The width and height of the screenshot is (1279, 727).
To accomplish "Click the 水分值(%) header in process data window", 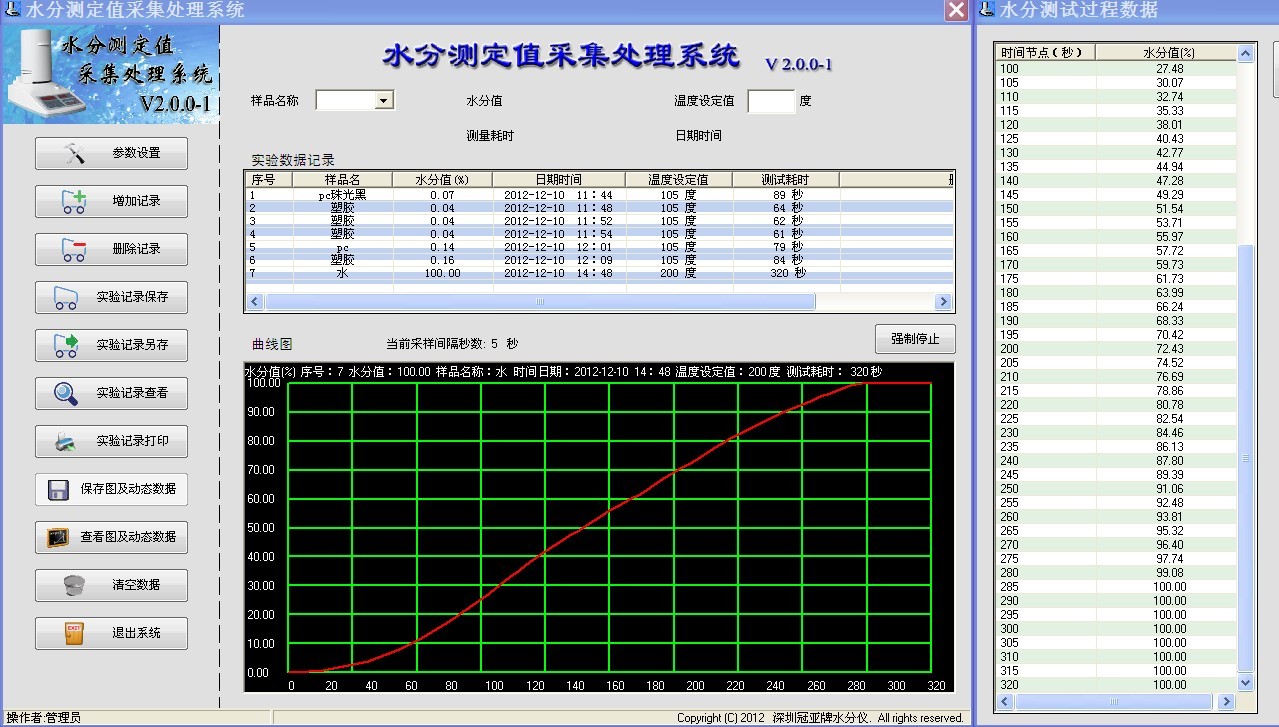I will (1167, 52).
